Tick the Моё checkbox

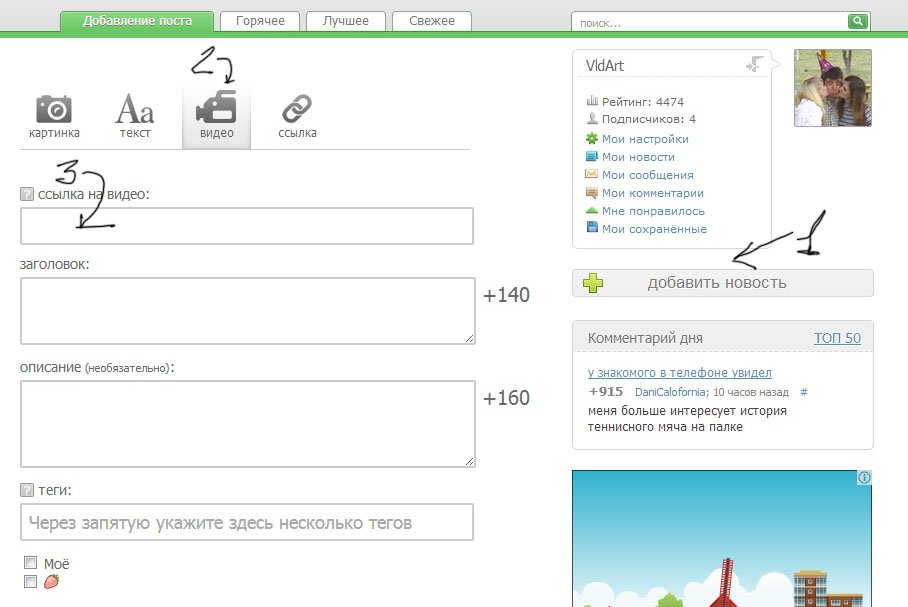pyautogui.click(x=31, y=562)
